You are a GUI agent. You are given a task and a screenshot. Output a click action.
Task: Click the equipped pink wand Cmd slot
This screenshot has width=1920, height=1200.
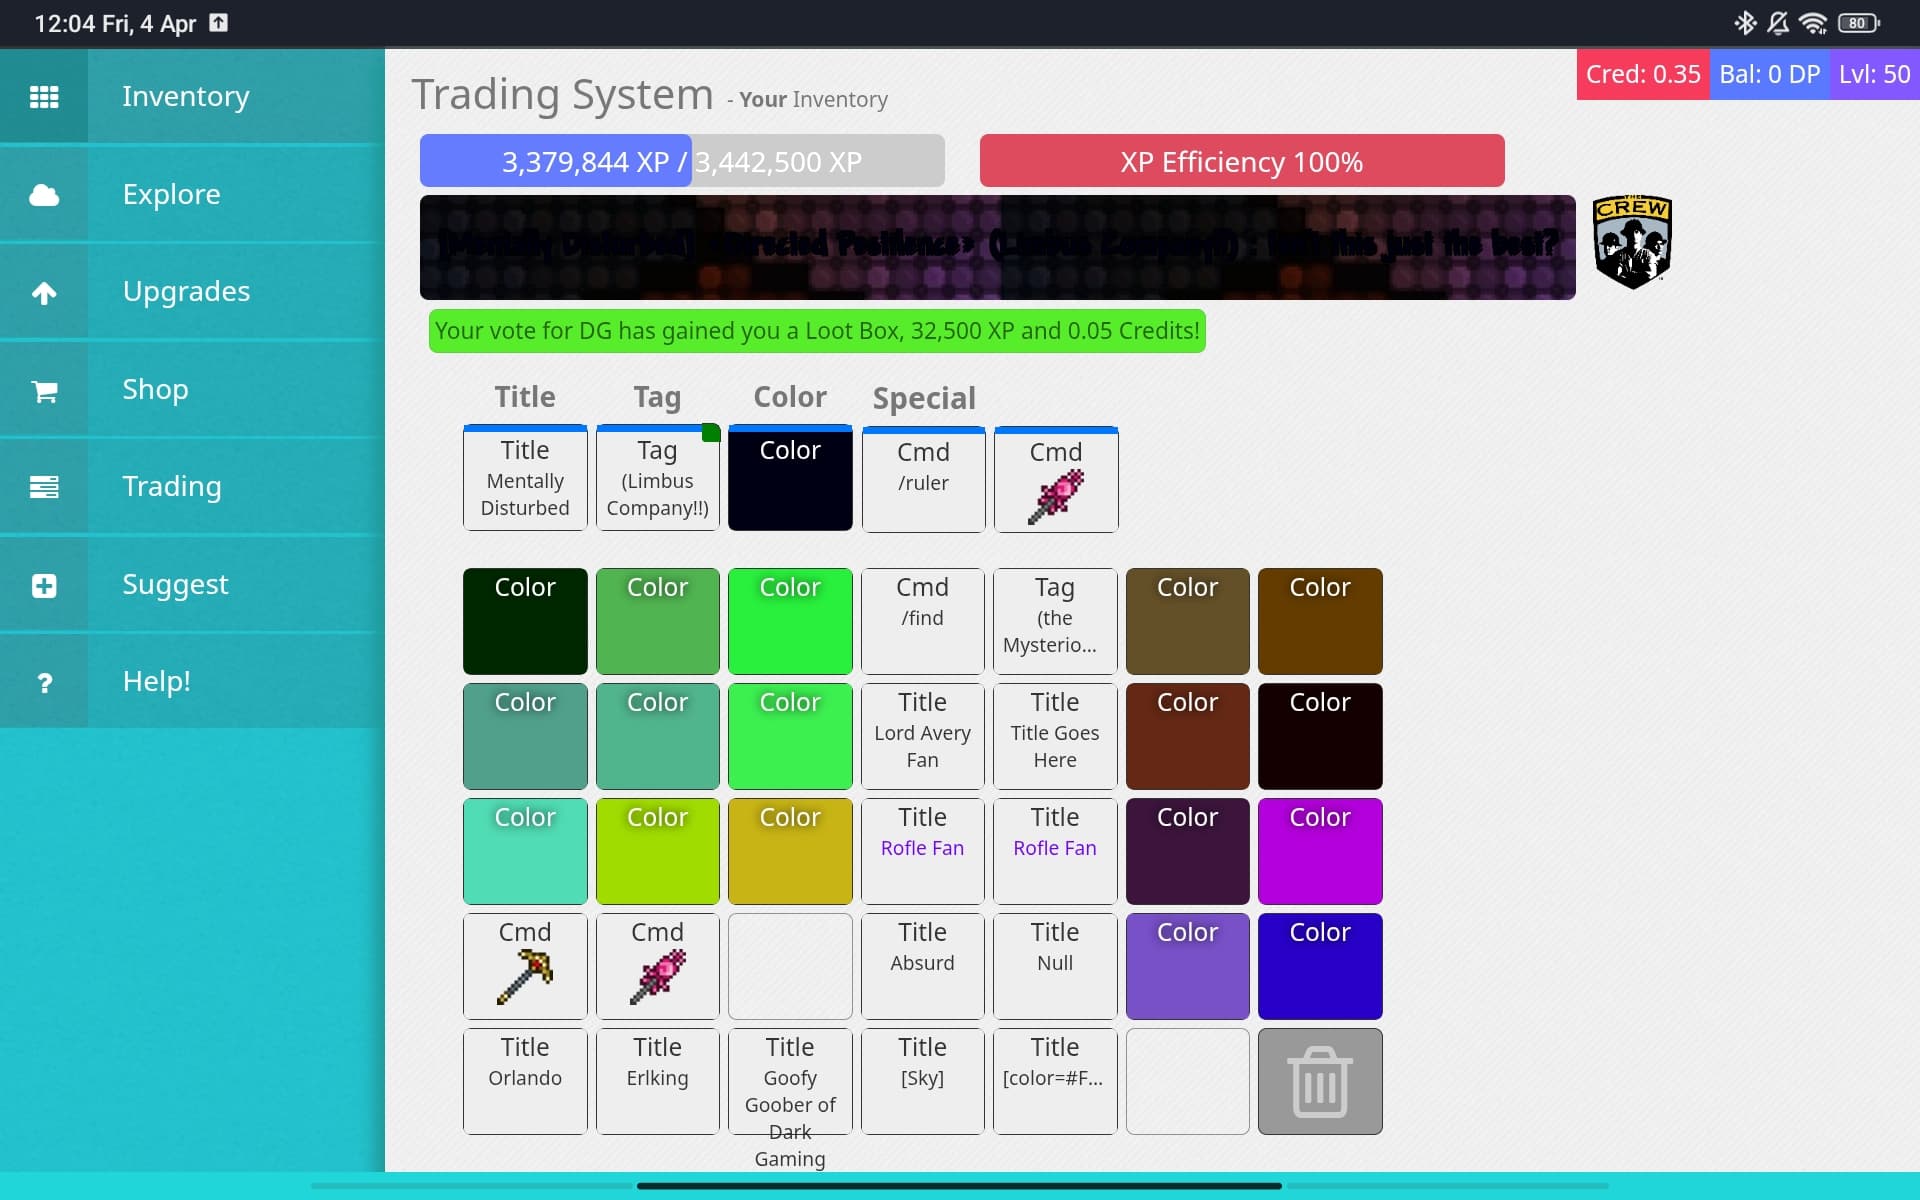click(1055, 479)
